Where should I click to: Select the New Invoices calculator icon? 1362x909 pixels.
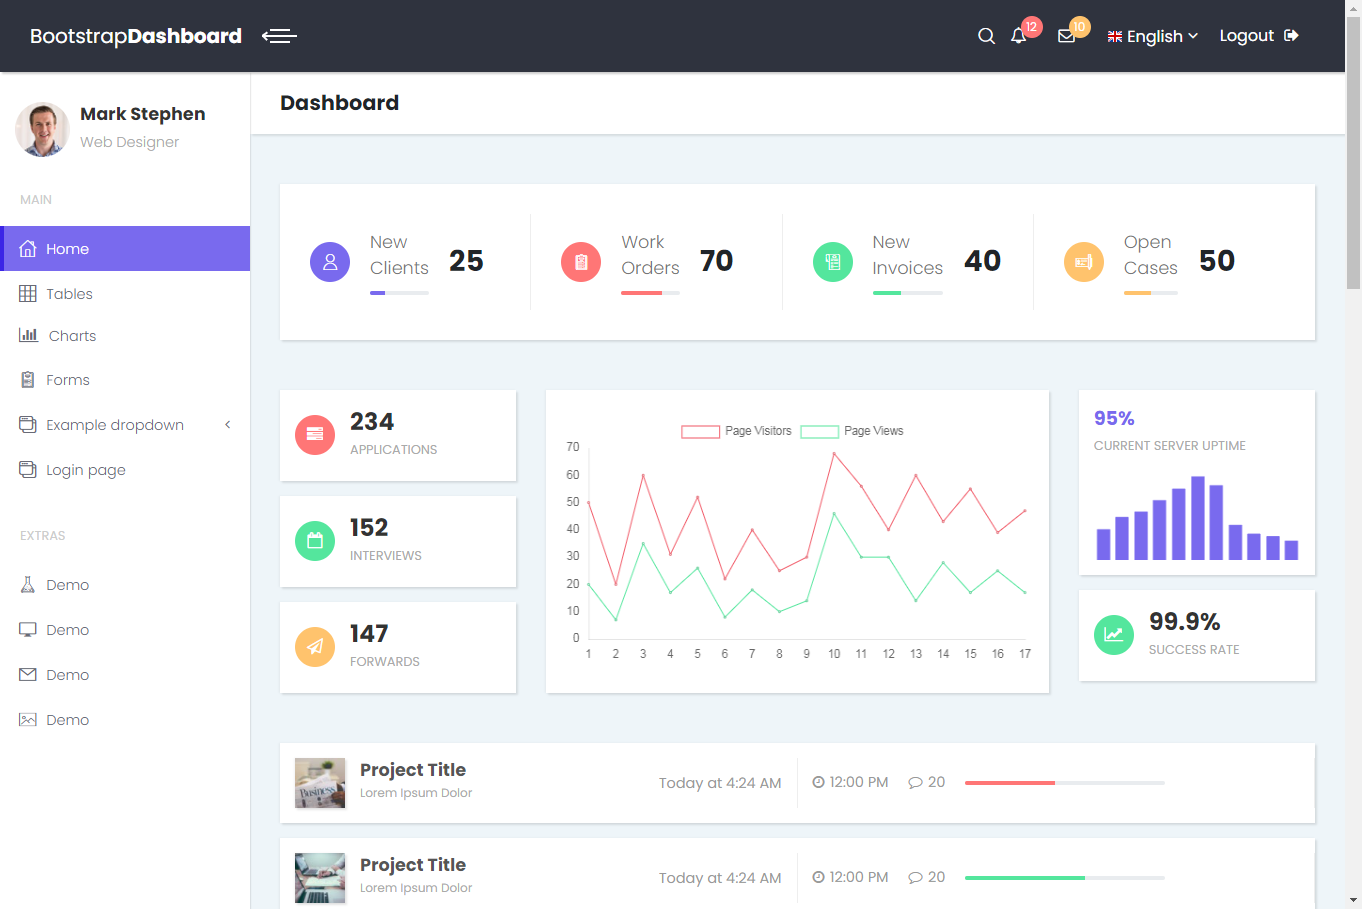tap(833, 261)
